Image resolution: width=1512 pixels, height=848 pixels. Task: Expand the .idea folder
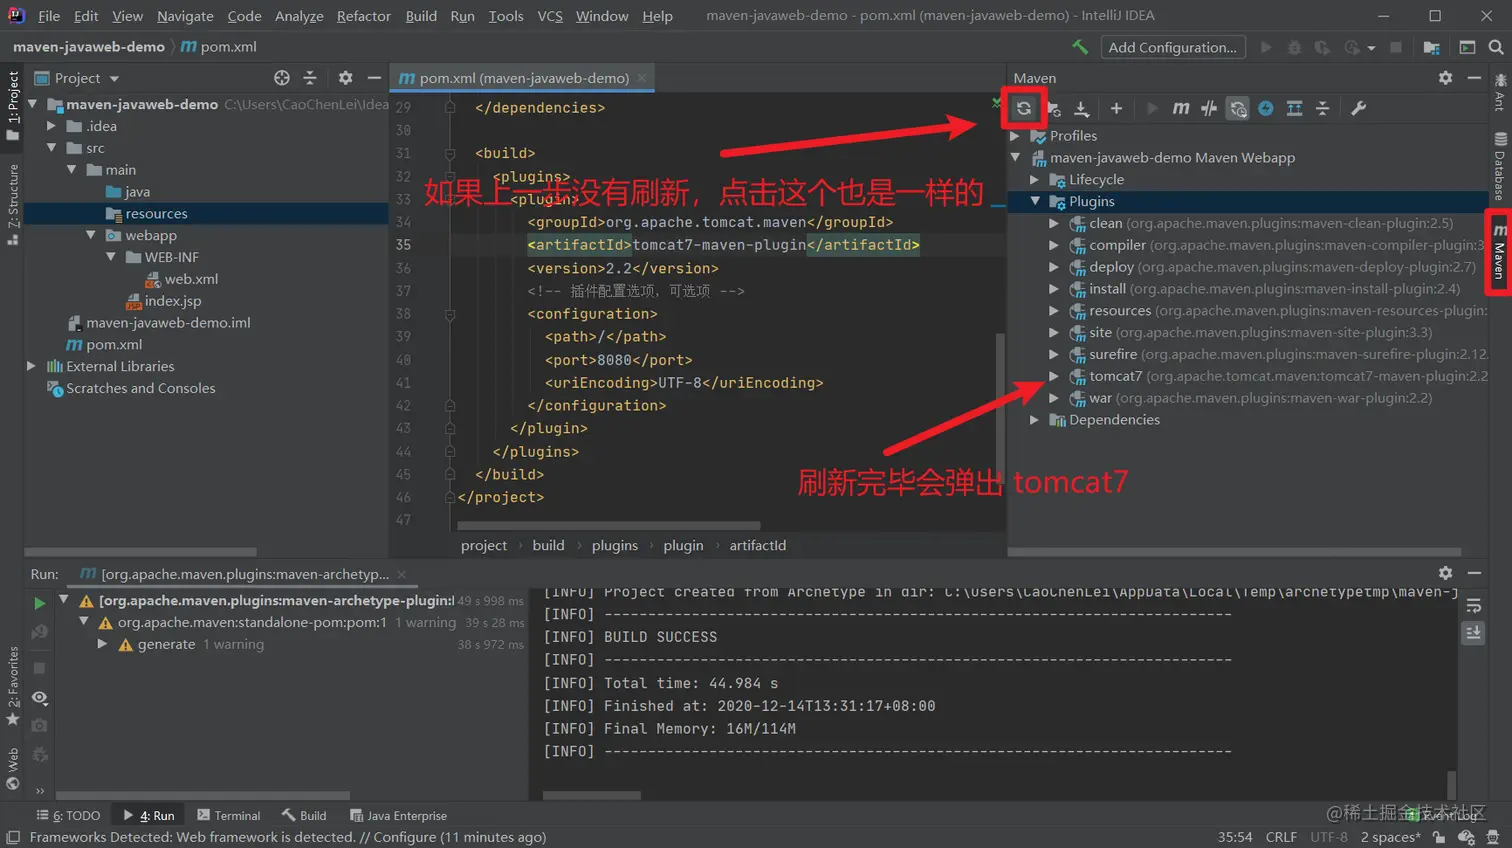[51, 126]
